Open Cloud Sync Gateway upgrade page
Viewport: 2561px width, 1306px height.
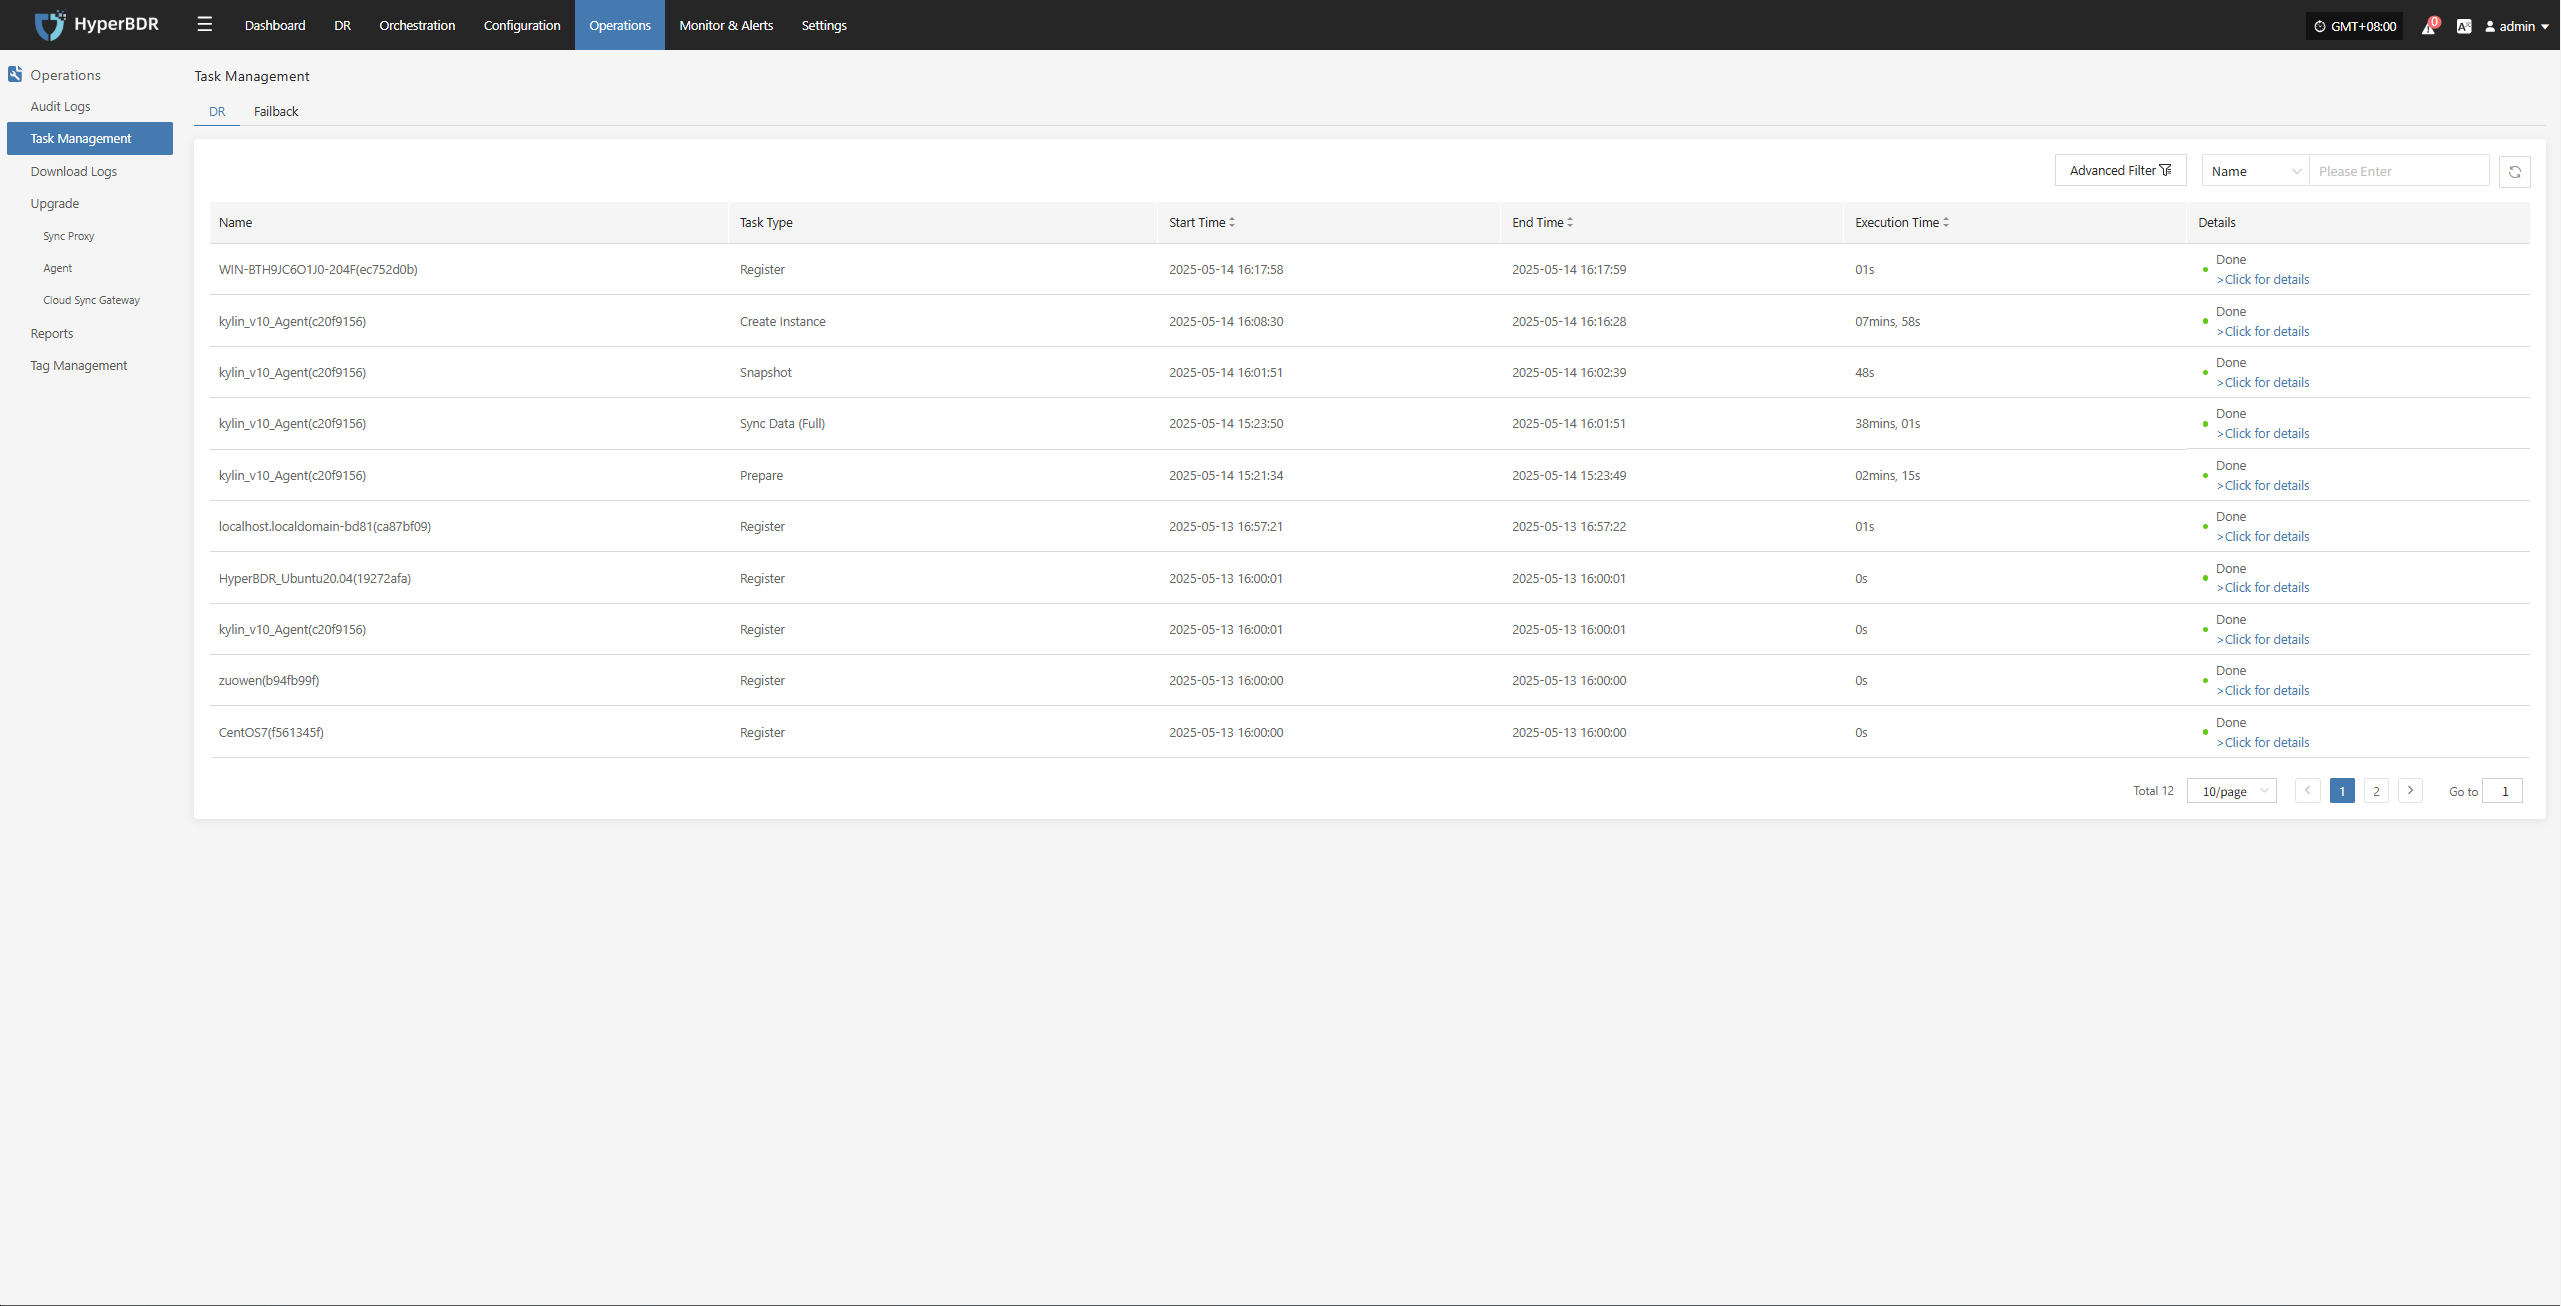pos(91,300)
